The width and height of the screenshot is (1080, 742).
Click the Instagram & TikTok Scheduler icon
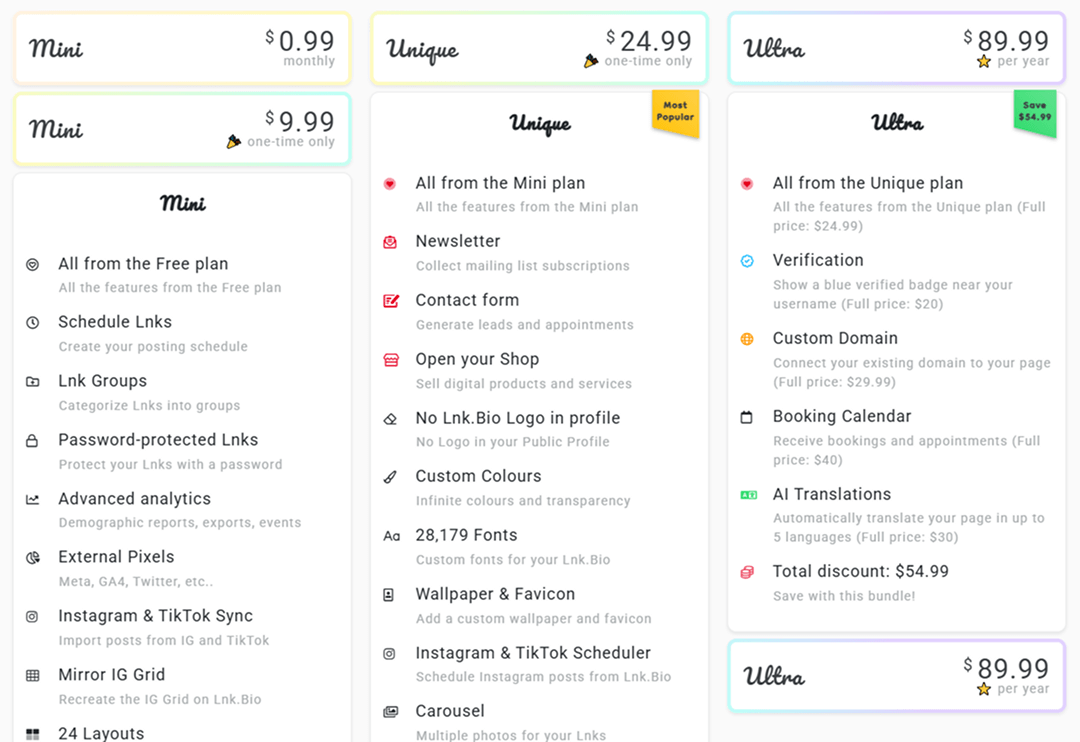pyautogui.click(x=391, y=653)
